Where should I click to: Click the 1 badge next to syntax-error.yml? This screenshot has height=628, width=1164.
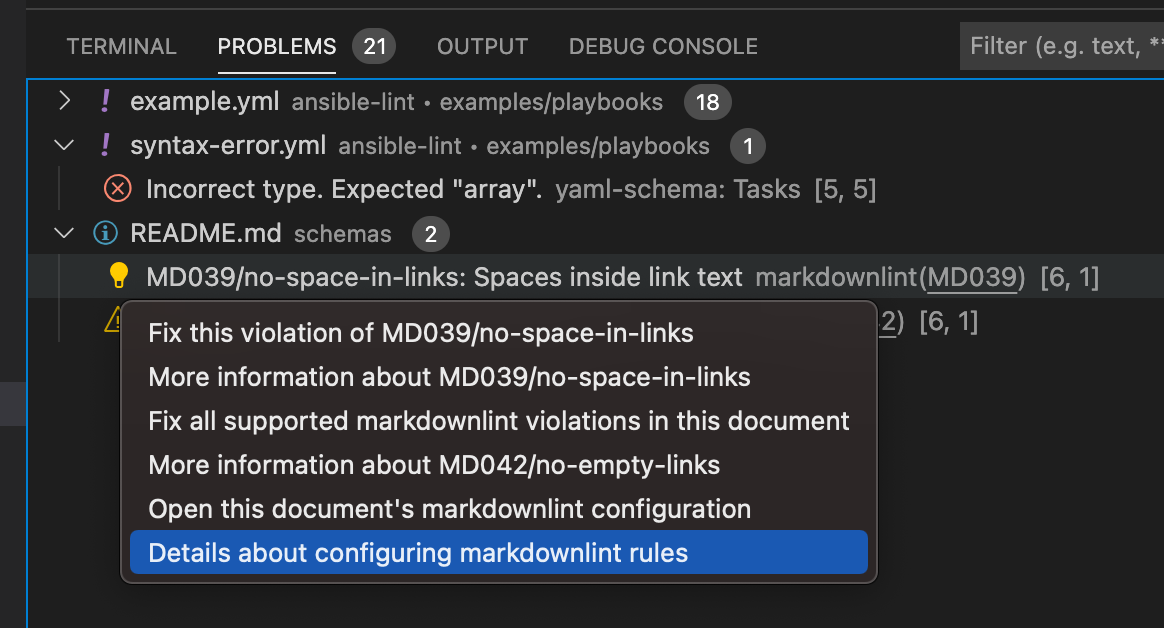click(x=747, y=146)
